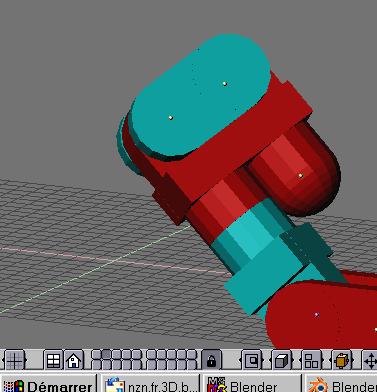Toggle the highlighted second layer button
The width and height of the screenshot is (377, 392).
106,354
